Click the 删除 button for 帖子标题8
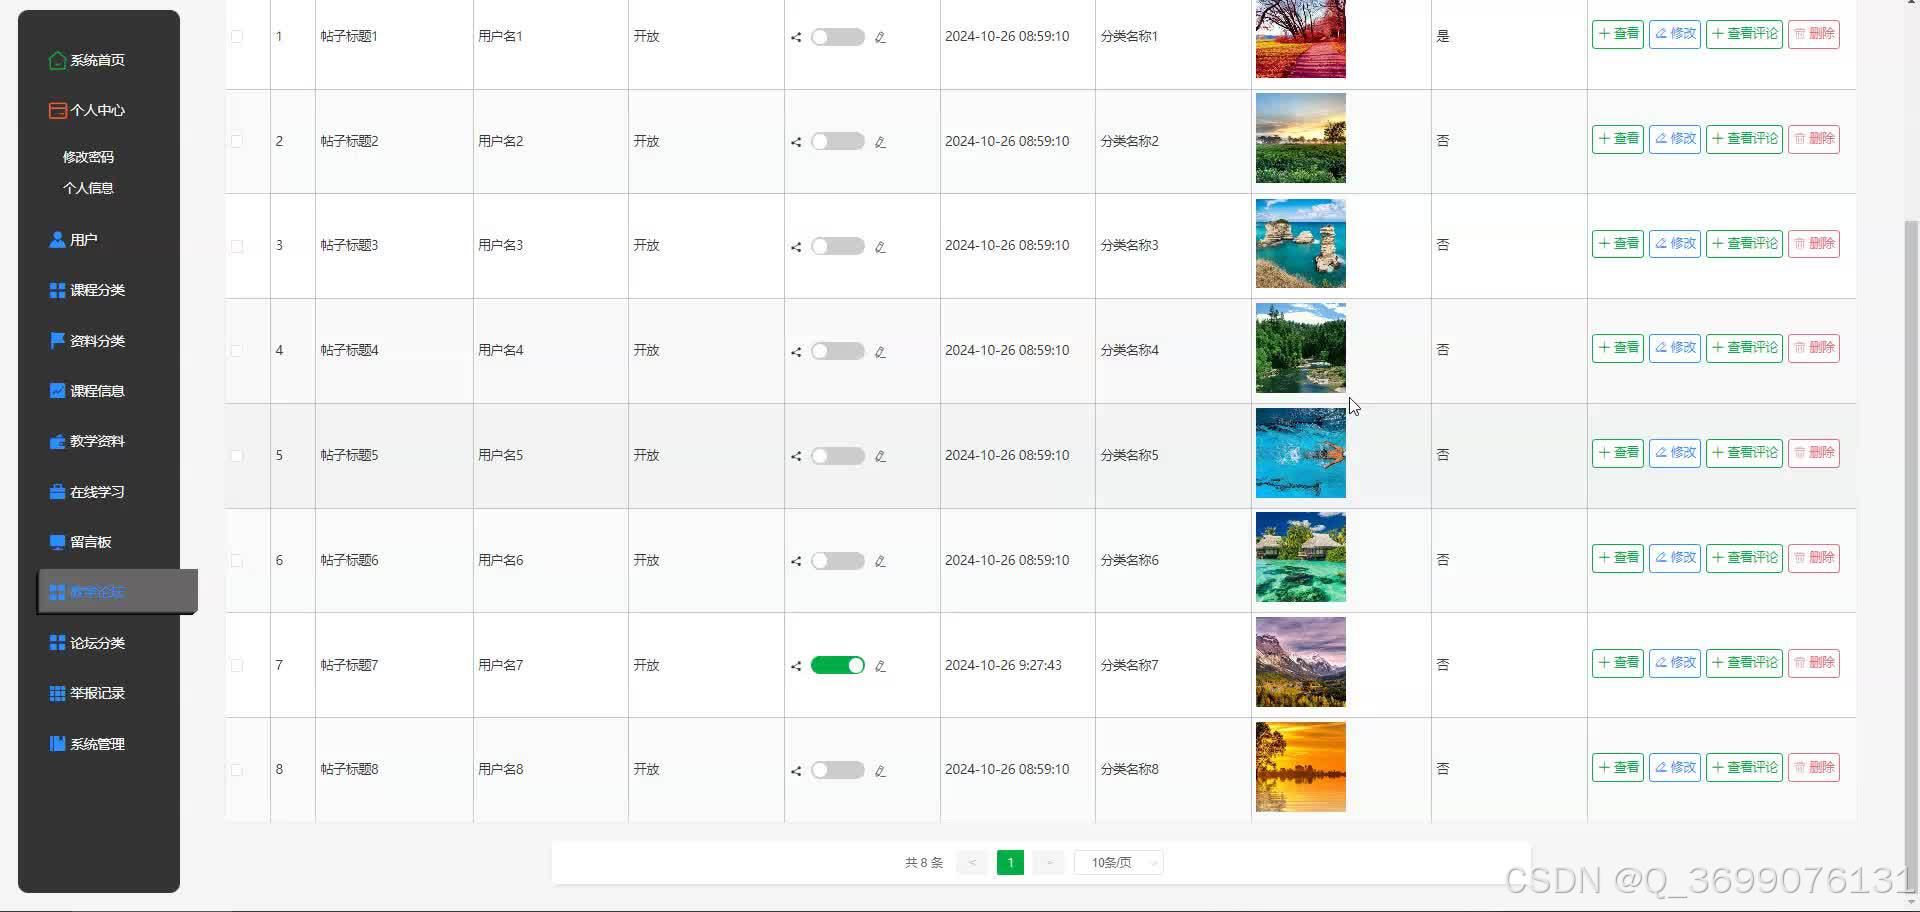The image size is (1920, 912). click(x=1814, y=768)
